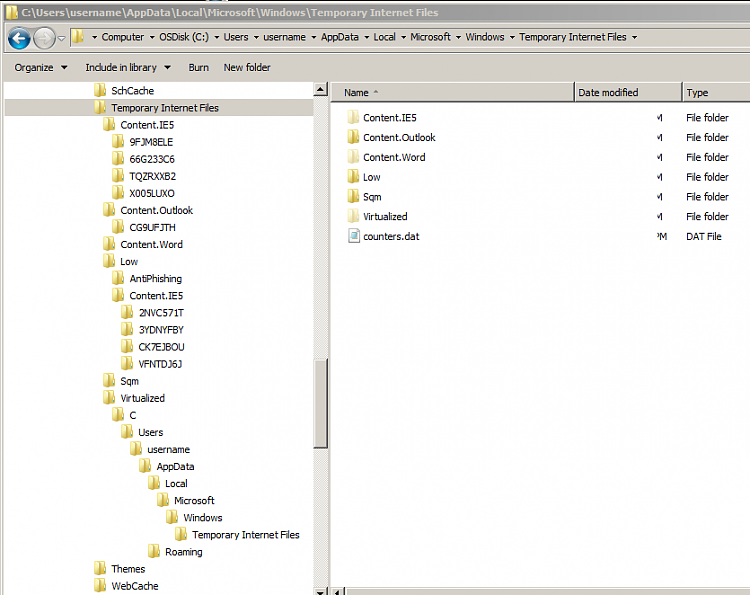Click TQZRXXB2 folder icon in tree
The height and width of the screenshot is (595, 750).
118,176
